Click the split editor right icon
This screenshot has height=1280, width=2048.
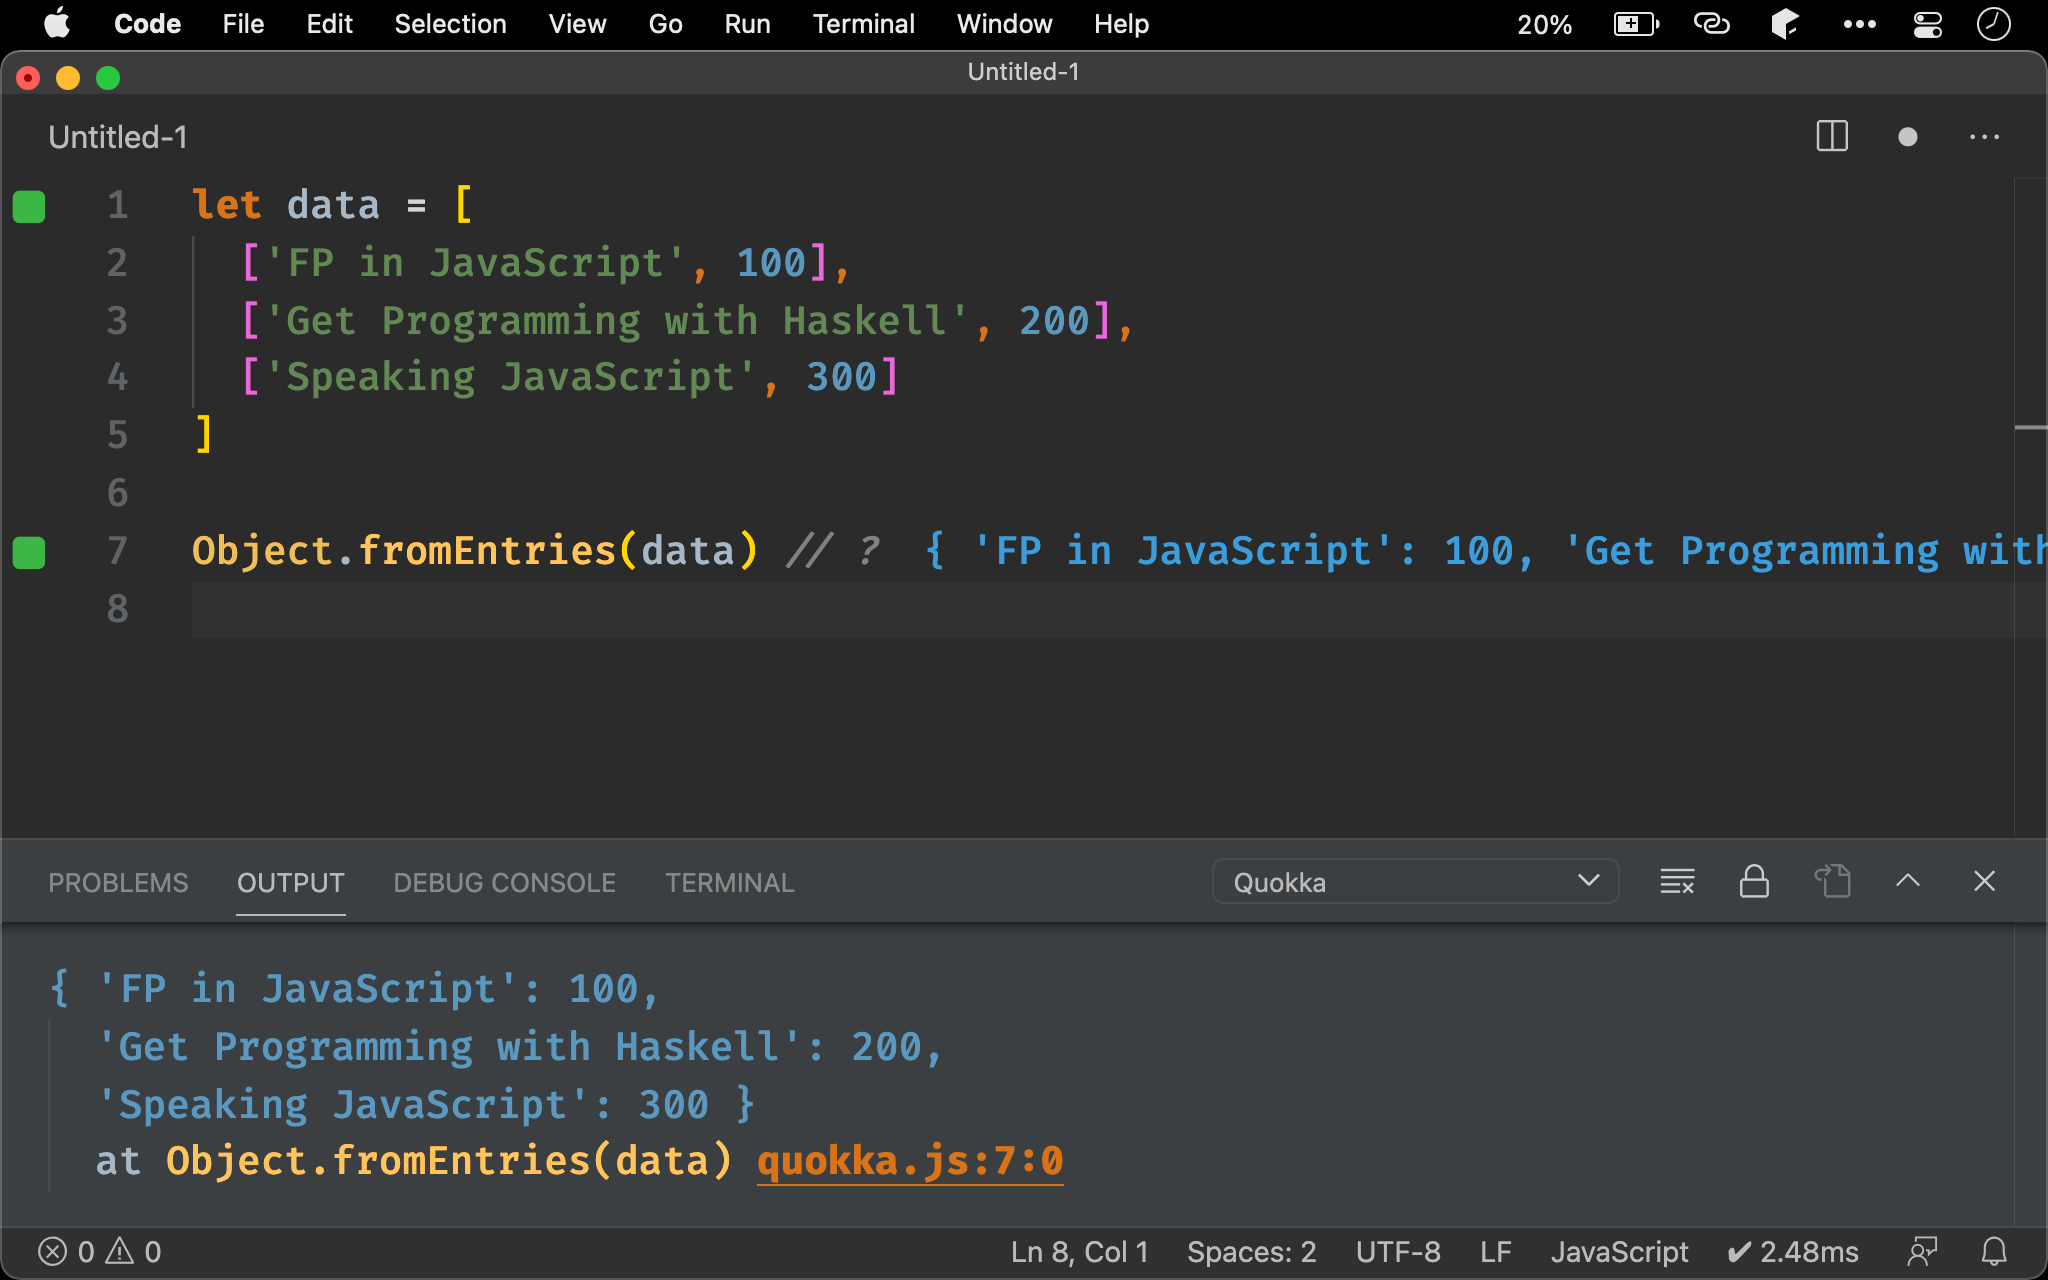click(x=1831, y=137)
